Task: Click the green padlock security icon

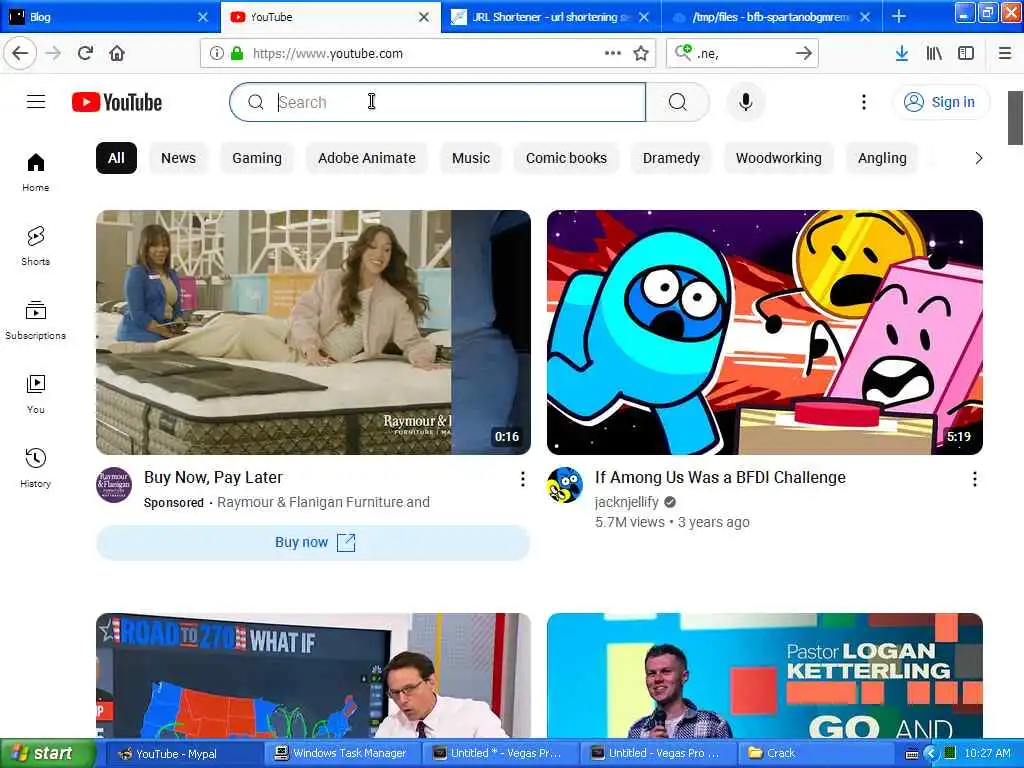Action: 237,53
